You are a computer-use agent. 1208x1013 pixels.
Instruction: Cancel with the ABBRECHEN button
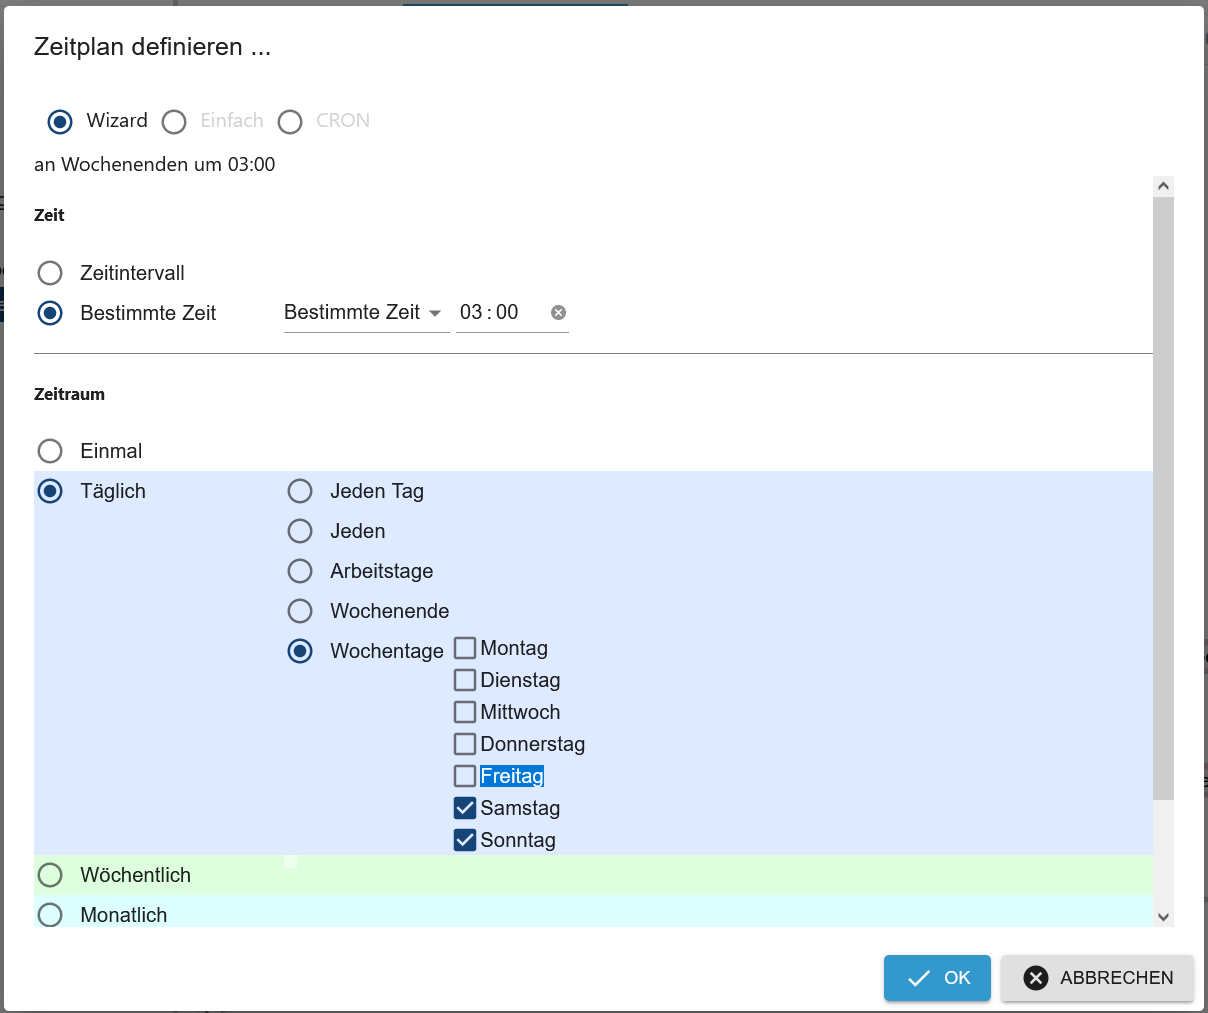[1097, 978]
